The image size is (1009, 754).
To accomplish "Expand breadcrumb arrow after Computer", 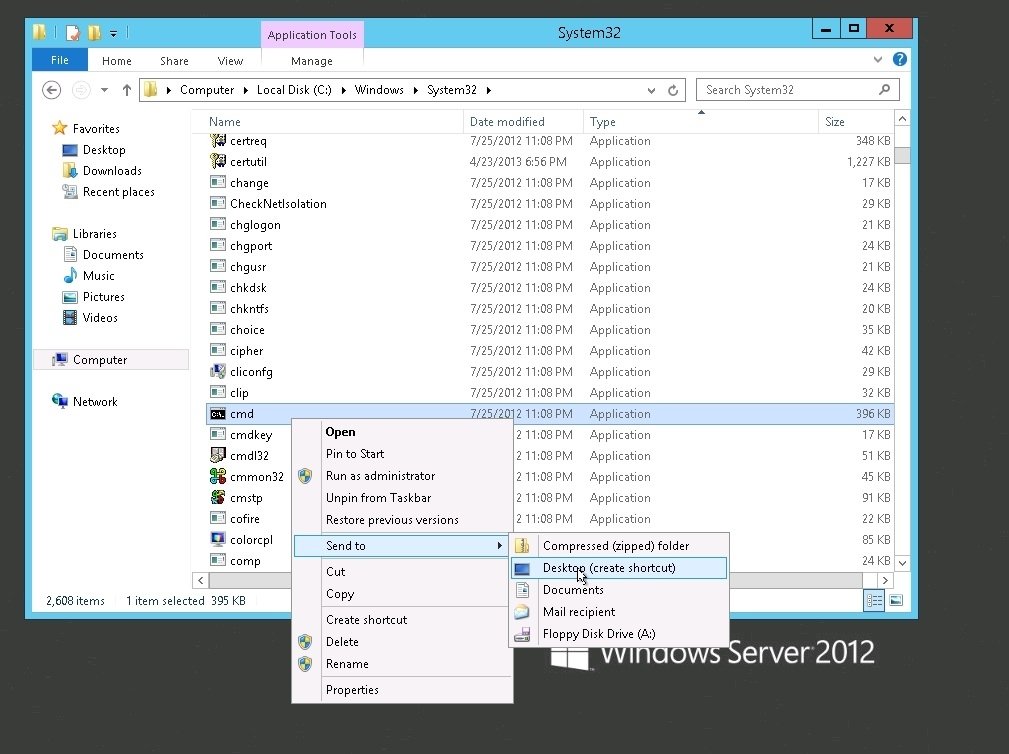I will [x=246, y=90].
